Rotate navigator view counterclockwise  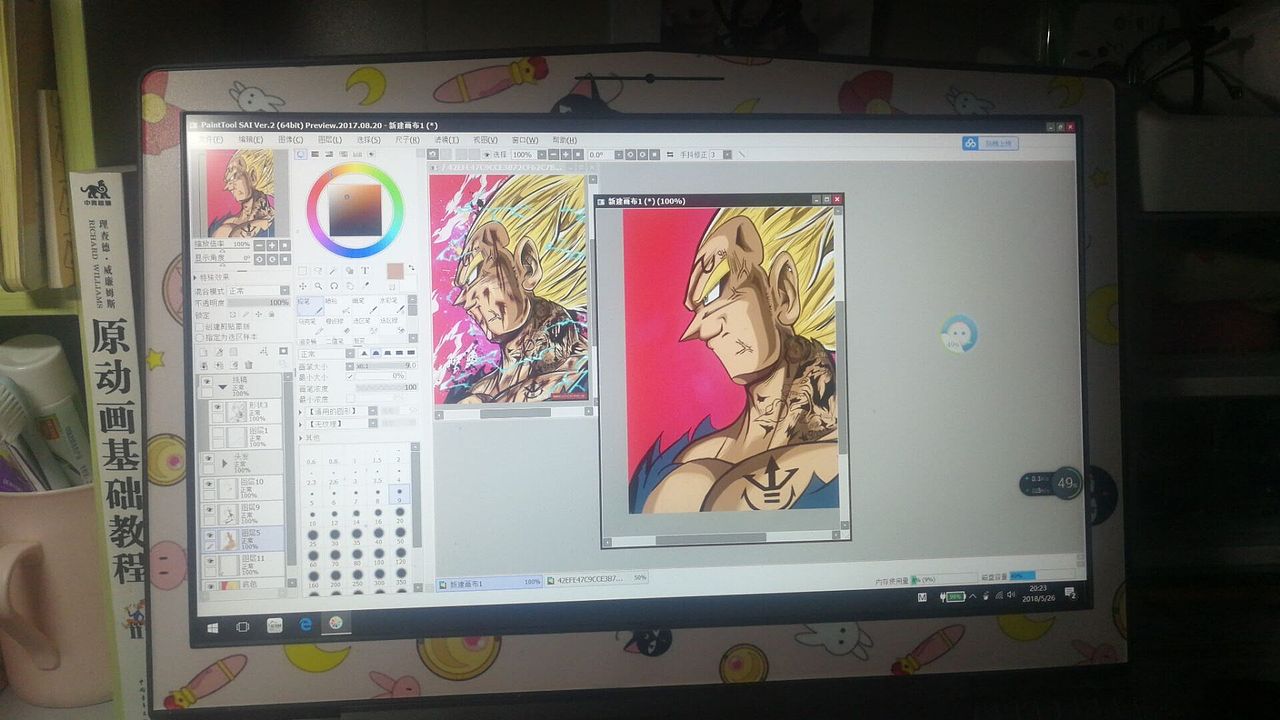pos(259,260)
